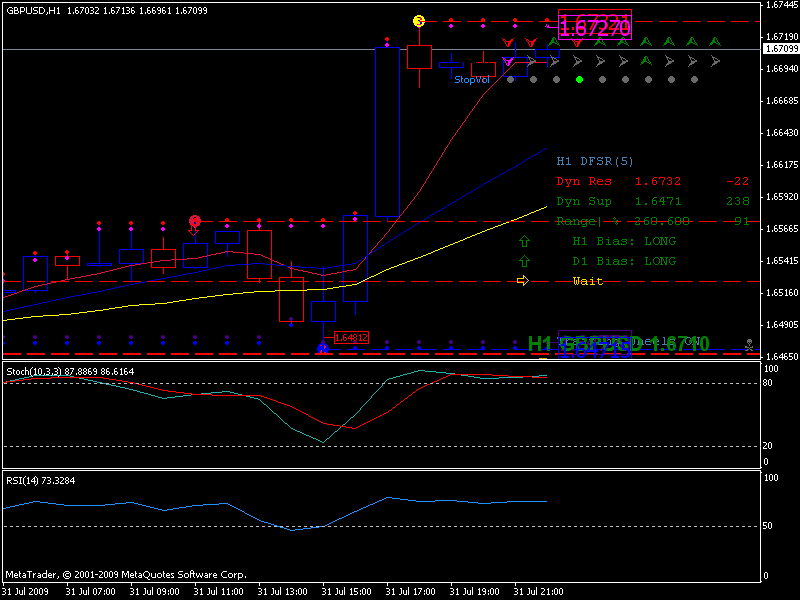Viewport: 800px width, 600px height.
Task: Click the GBPUSD,H1 chart title text
Action: point(30,11)
